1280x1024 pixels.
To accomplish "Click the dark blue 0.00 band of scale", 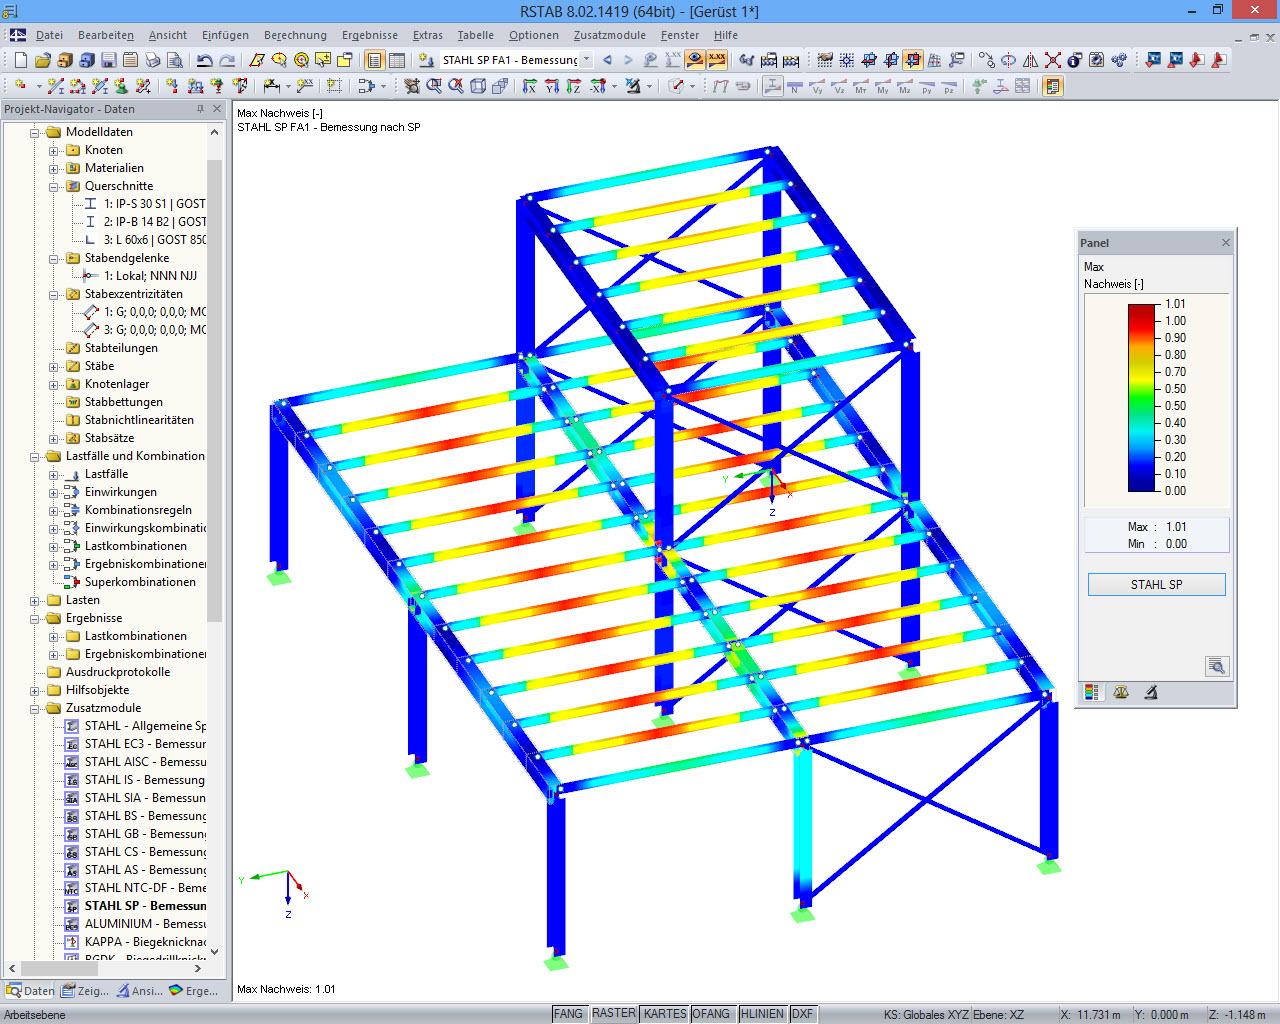I will click(1143, 487).
